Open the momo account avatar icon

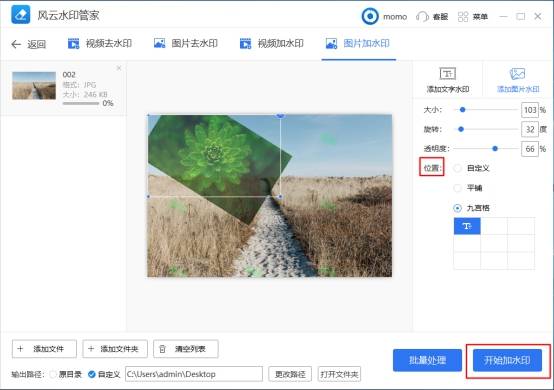coord(370,16)
